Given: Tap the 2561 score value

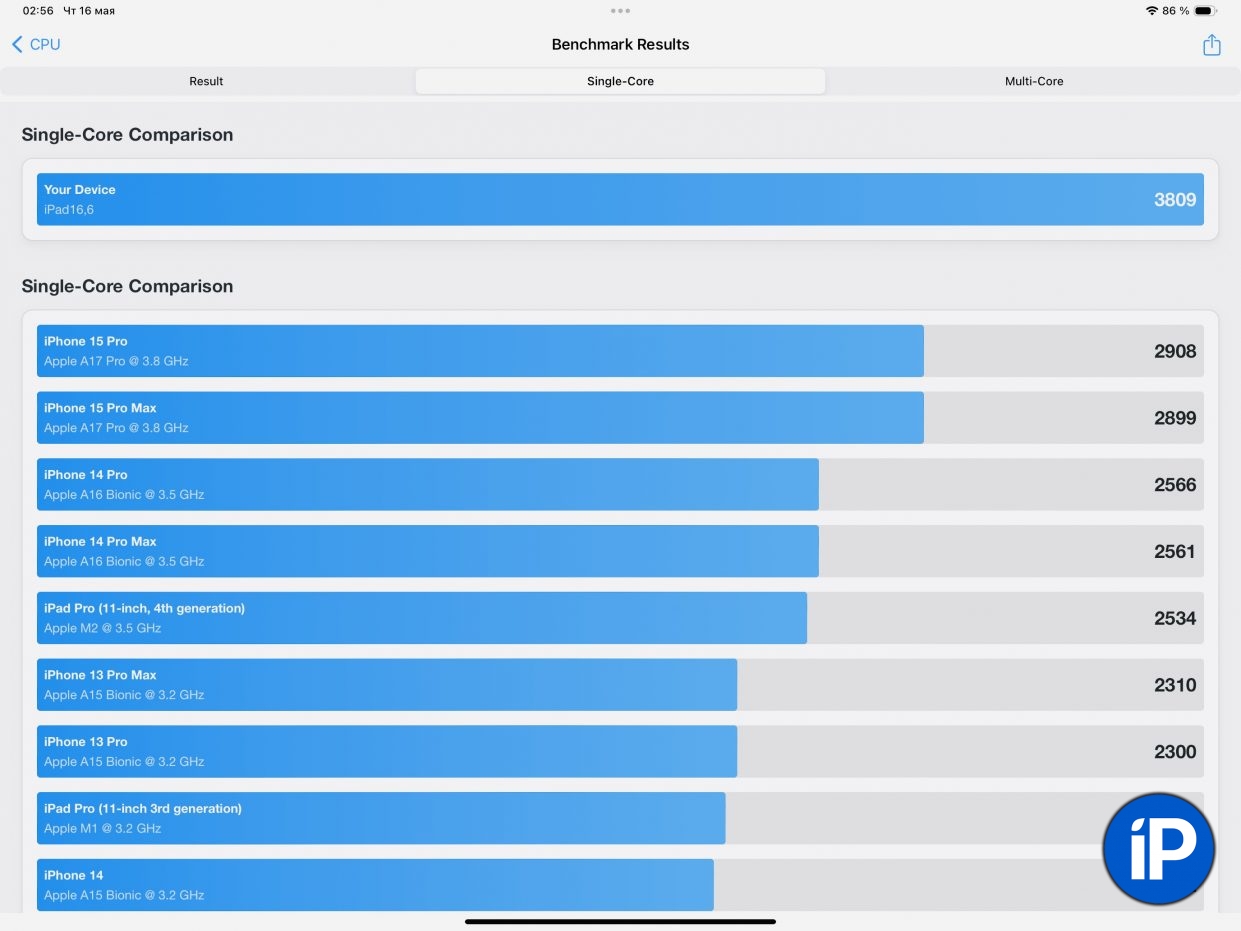Looking at the screenshot, I should coord(1175,551).
